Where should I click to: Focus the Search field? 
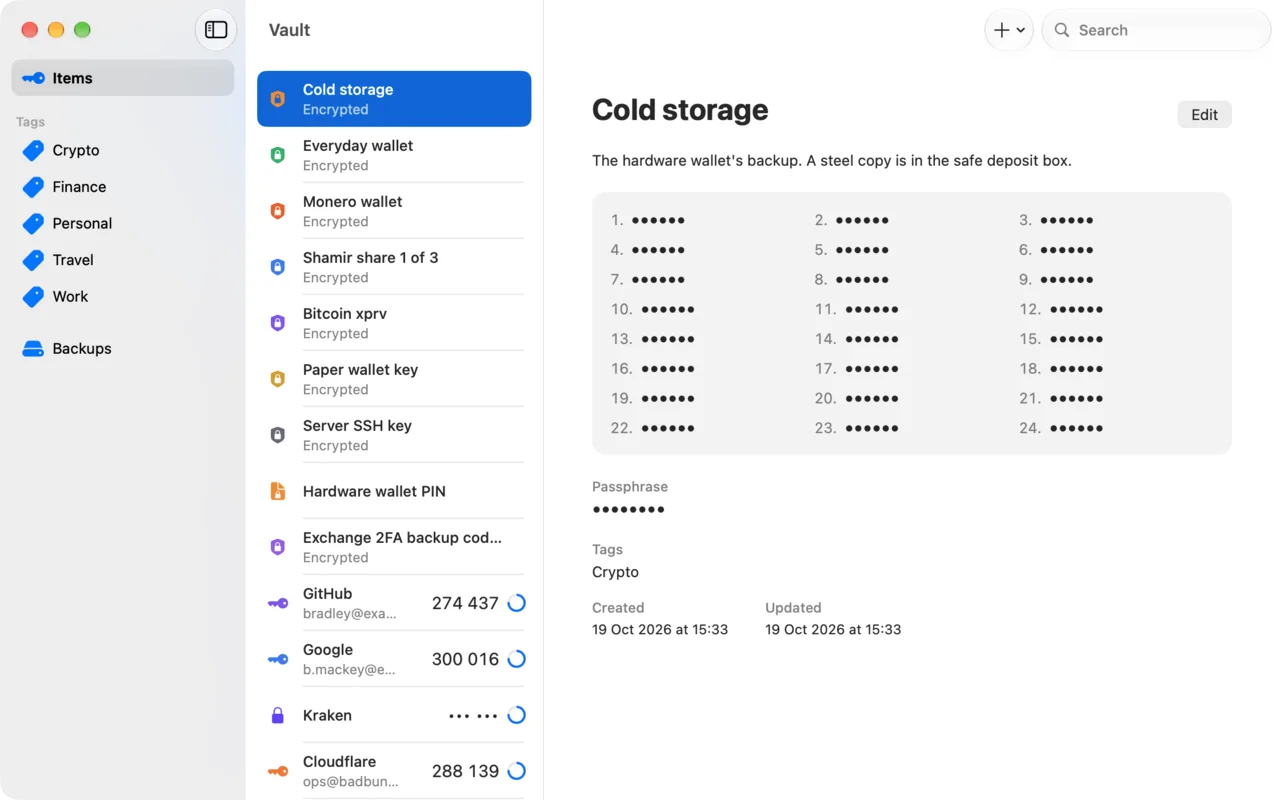point(1156,30)
